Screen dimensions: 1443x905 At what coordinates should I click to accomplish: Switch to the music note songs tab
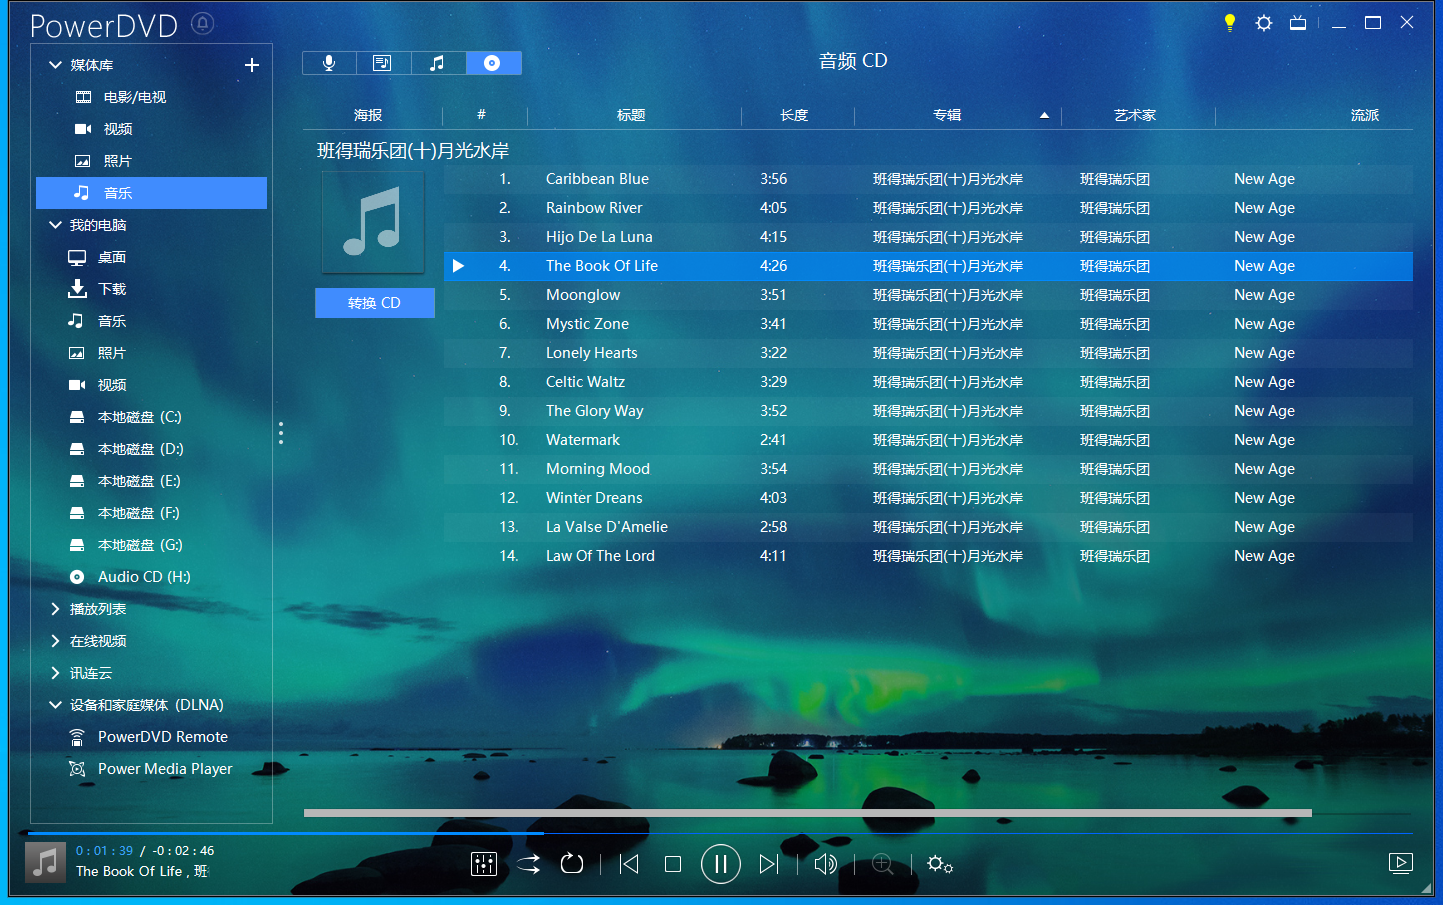point(438,63)
